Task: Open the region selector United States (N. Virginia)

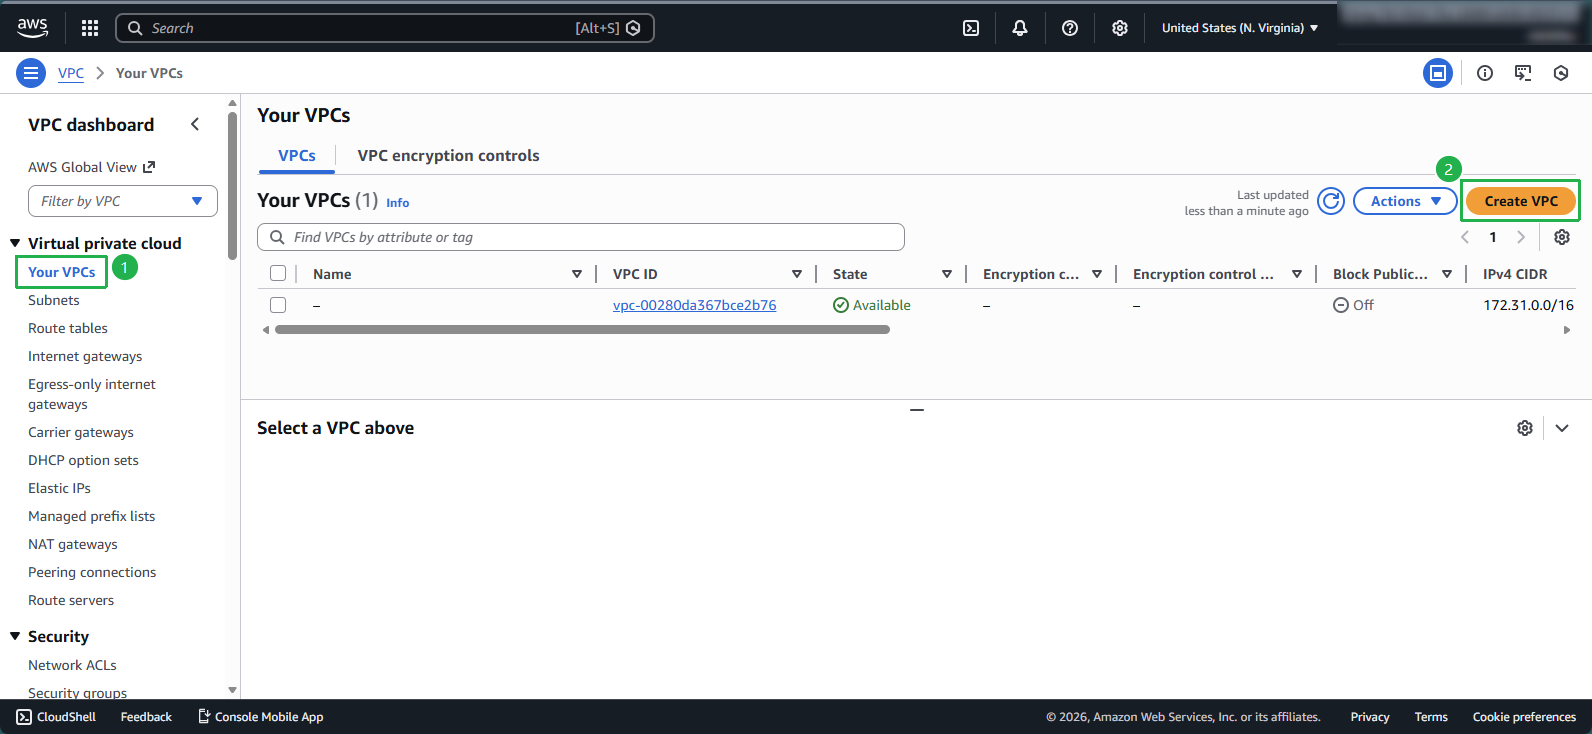Action: pos(1240,28)
